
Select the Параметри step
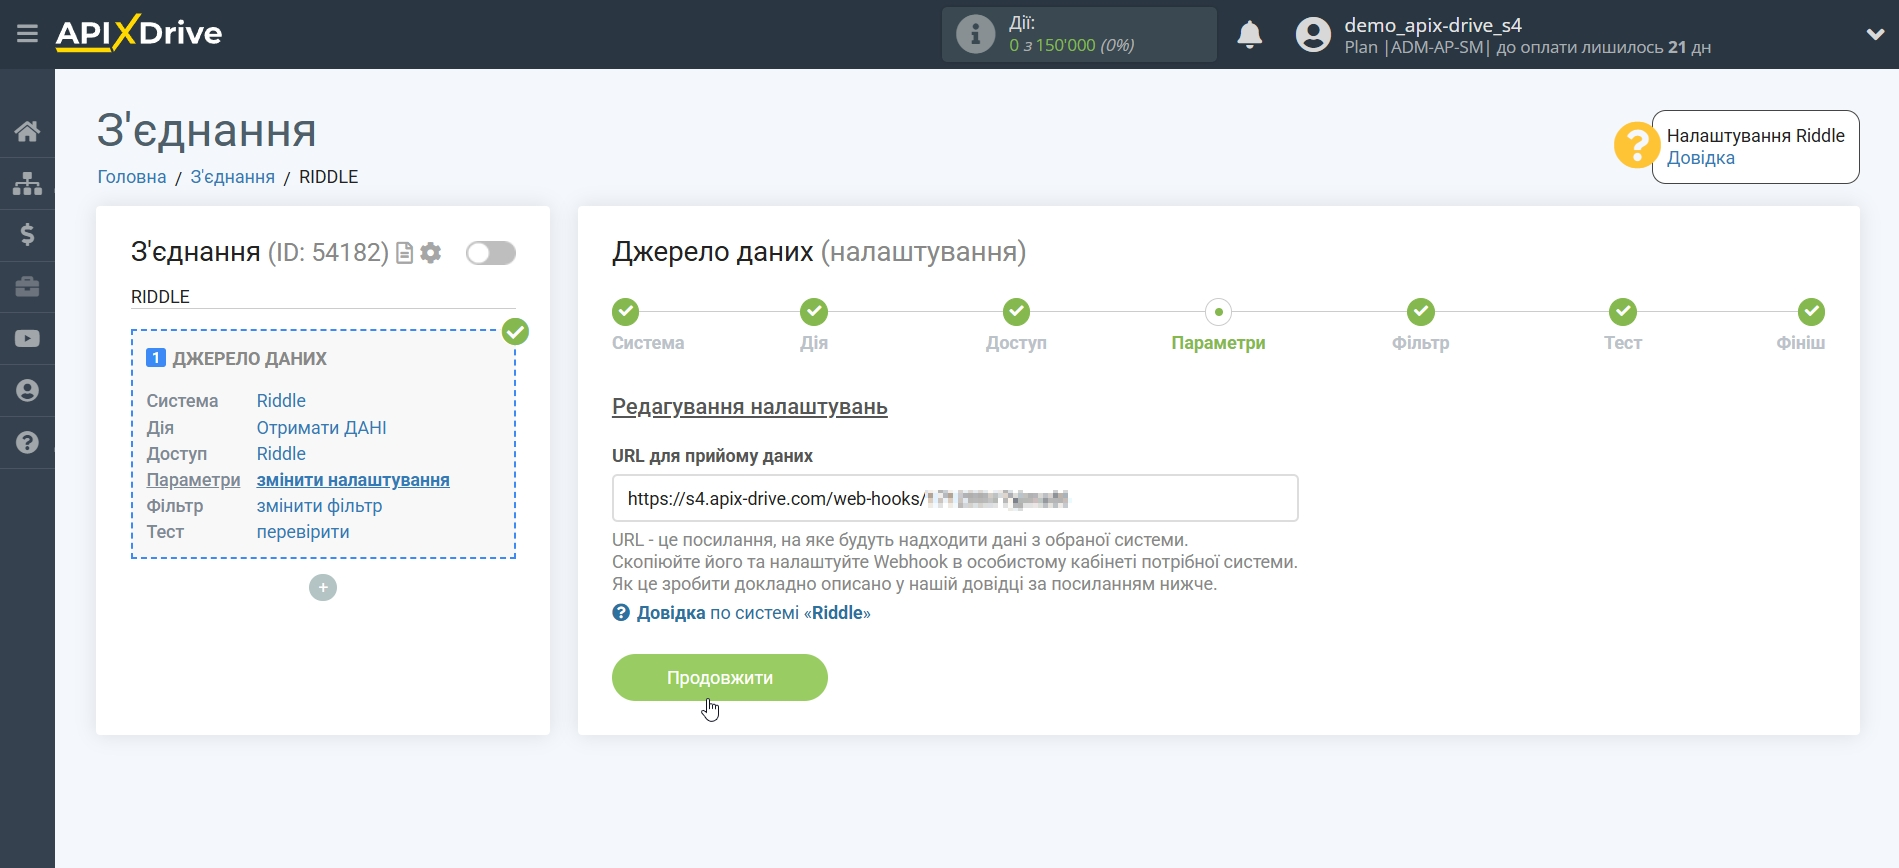coord(1218,312)
